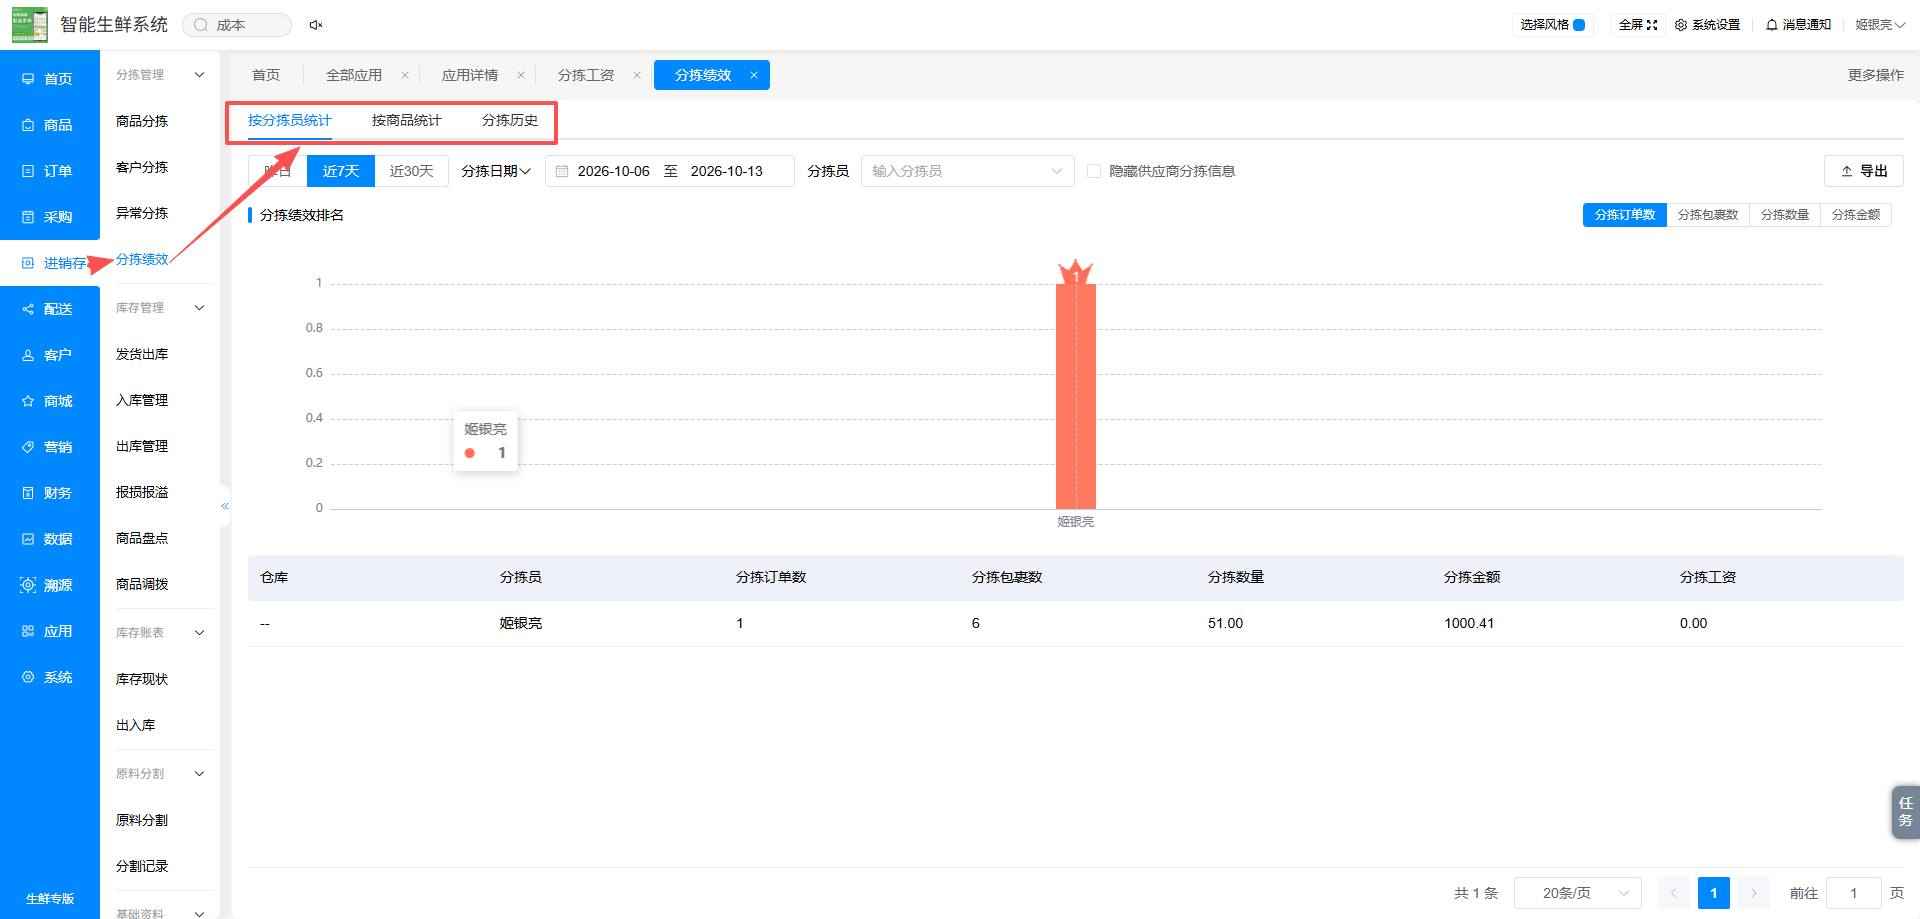This screenshot has width=1920, height=919.
Task: Switch to 按商品统计 tab
Action: (x=406, y=120)
